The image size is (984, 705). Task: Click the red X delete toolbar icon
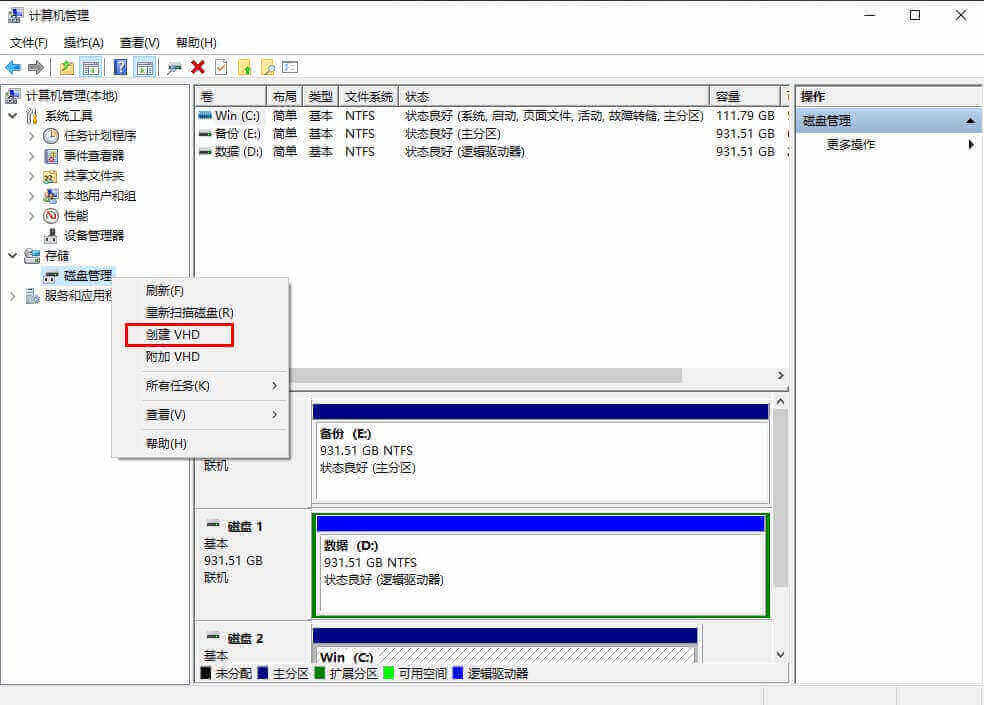(198, 67)
